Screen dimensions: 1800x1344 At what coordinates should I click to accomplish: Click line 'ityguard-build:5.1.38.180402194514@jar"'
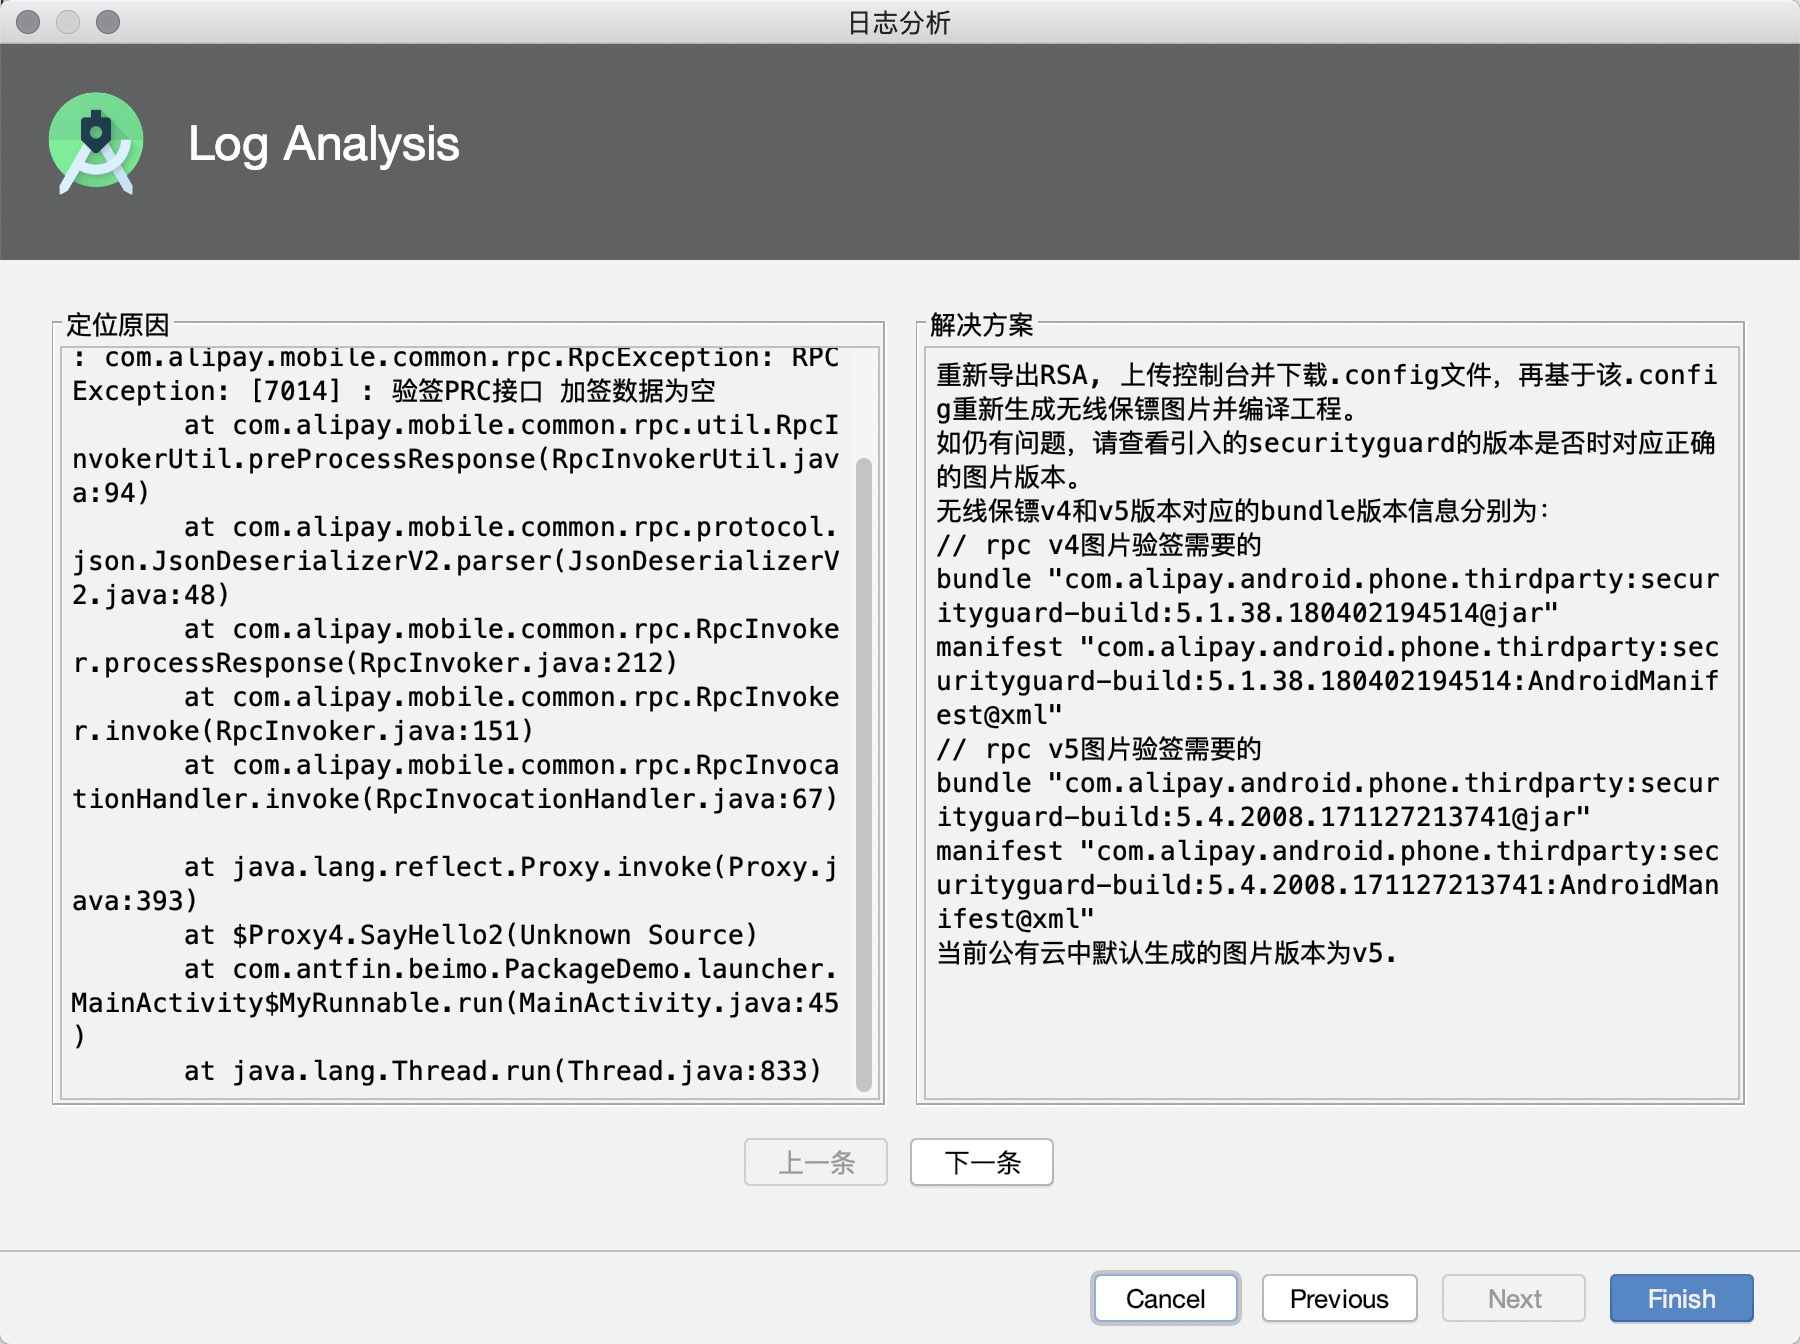[x=1247, y=613]
